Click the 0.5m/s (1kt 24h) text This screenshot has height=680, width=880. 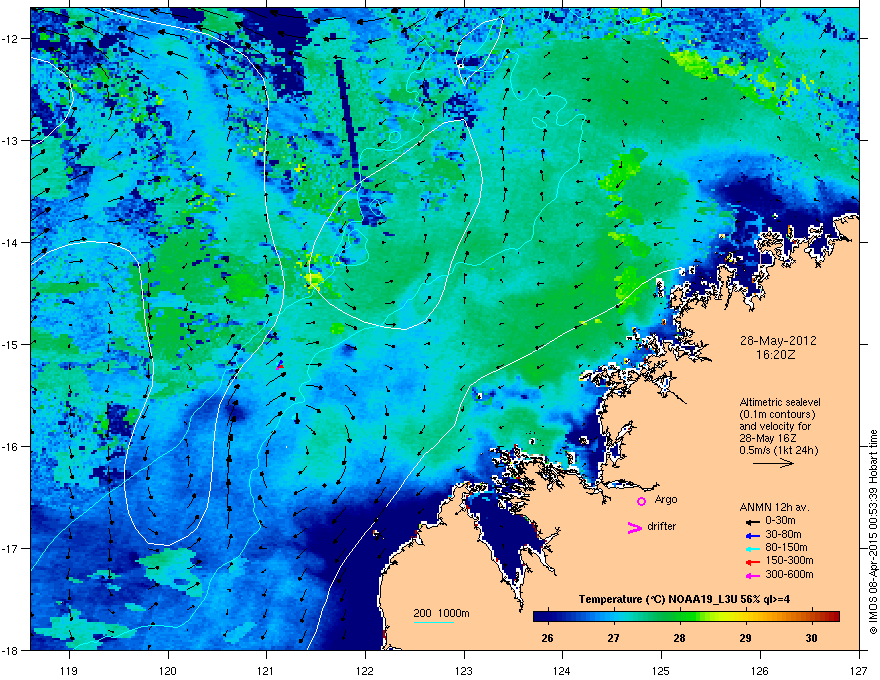pyautogui.click(x=778, y=450)
